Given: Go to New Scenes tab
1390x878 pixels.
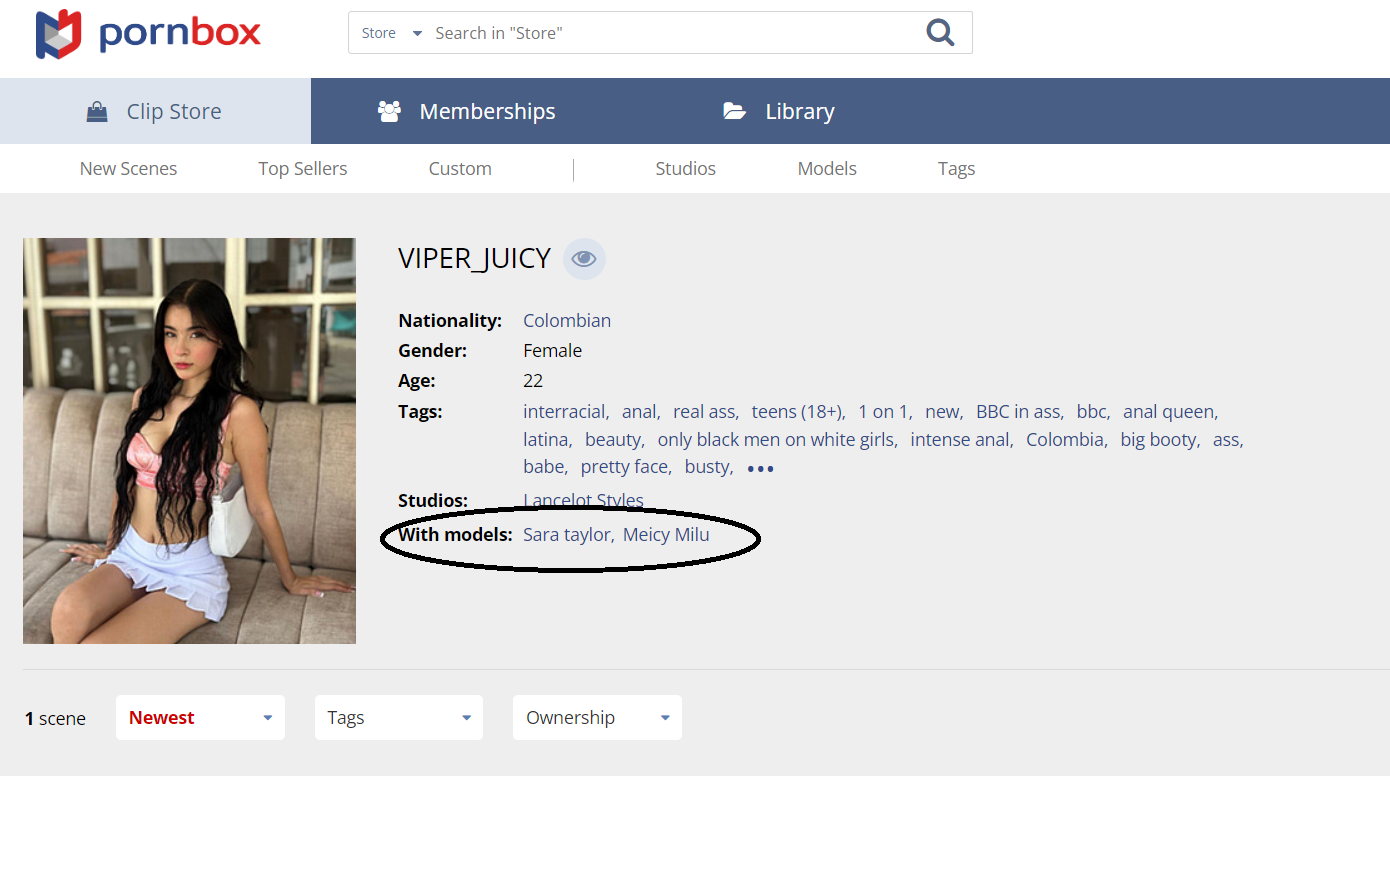Looking at the screenshot, I should 128,169.
